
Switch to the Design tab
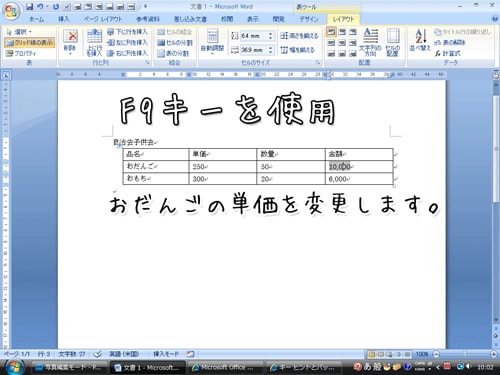(x=309, y=19)
